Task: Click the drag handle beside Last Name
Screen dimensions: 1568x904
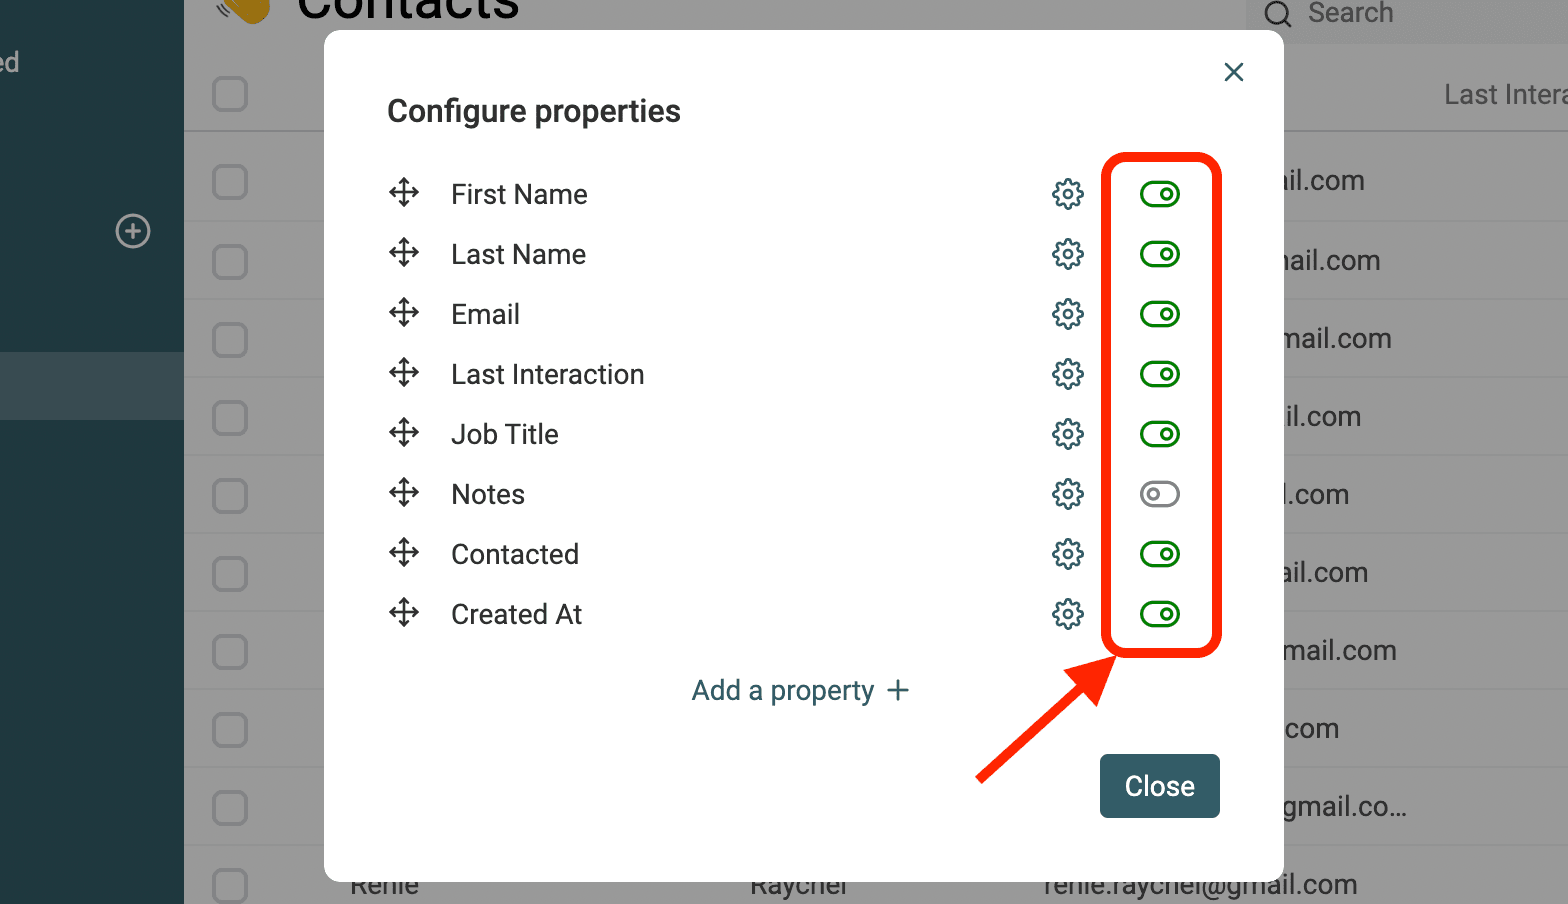Action: [404, 253]
